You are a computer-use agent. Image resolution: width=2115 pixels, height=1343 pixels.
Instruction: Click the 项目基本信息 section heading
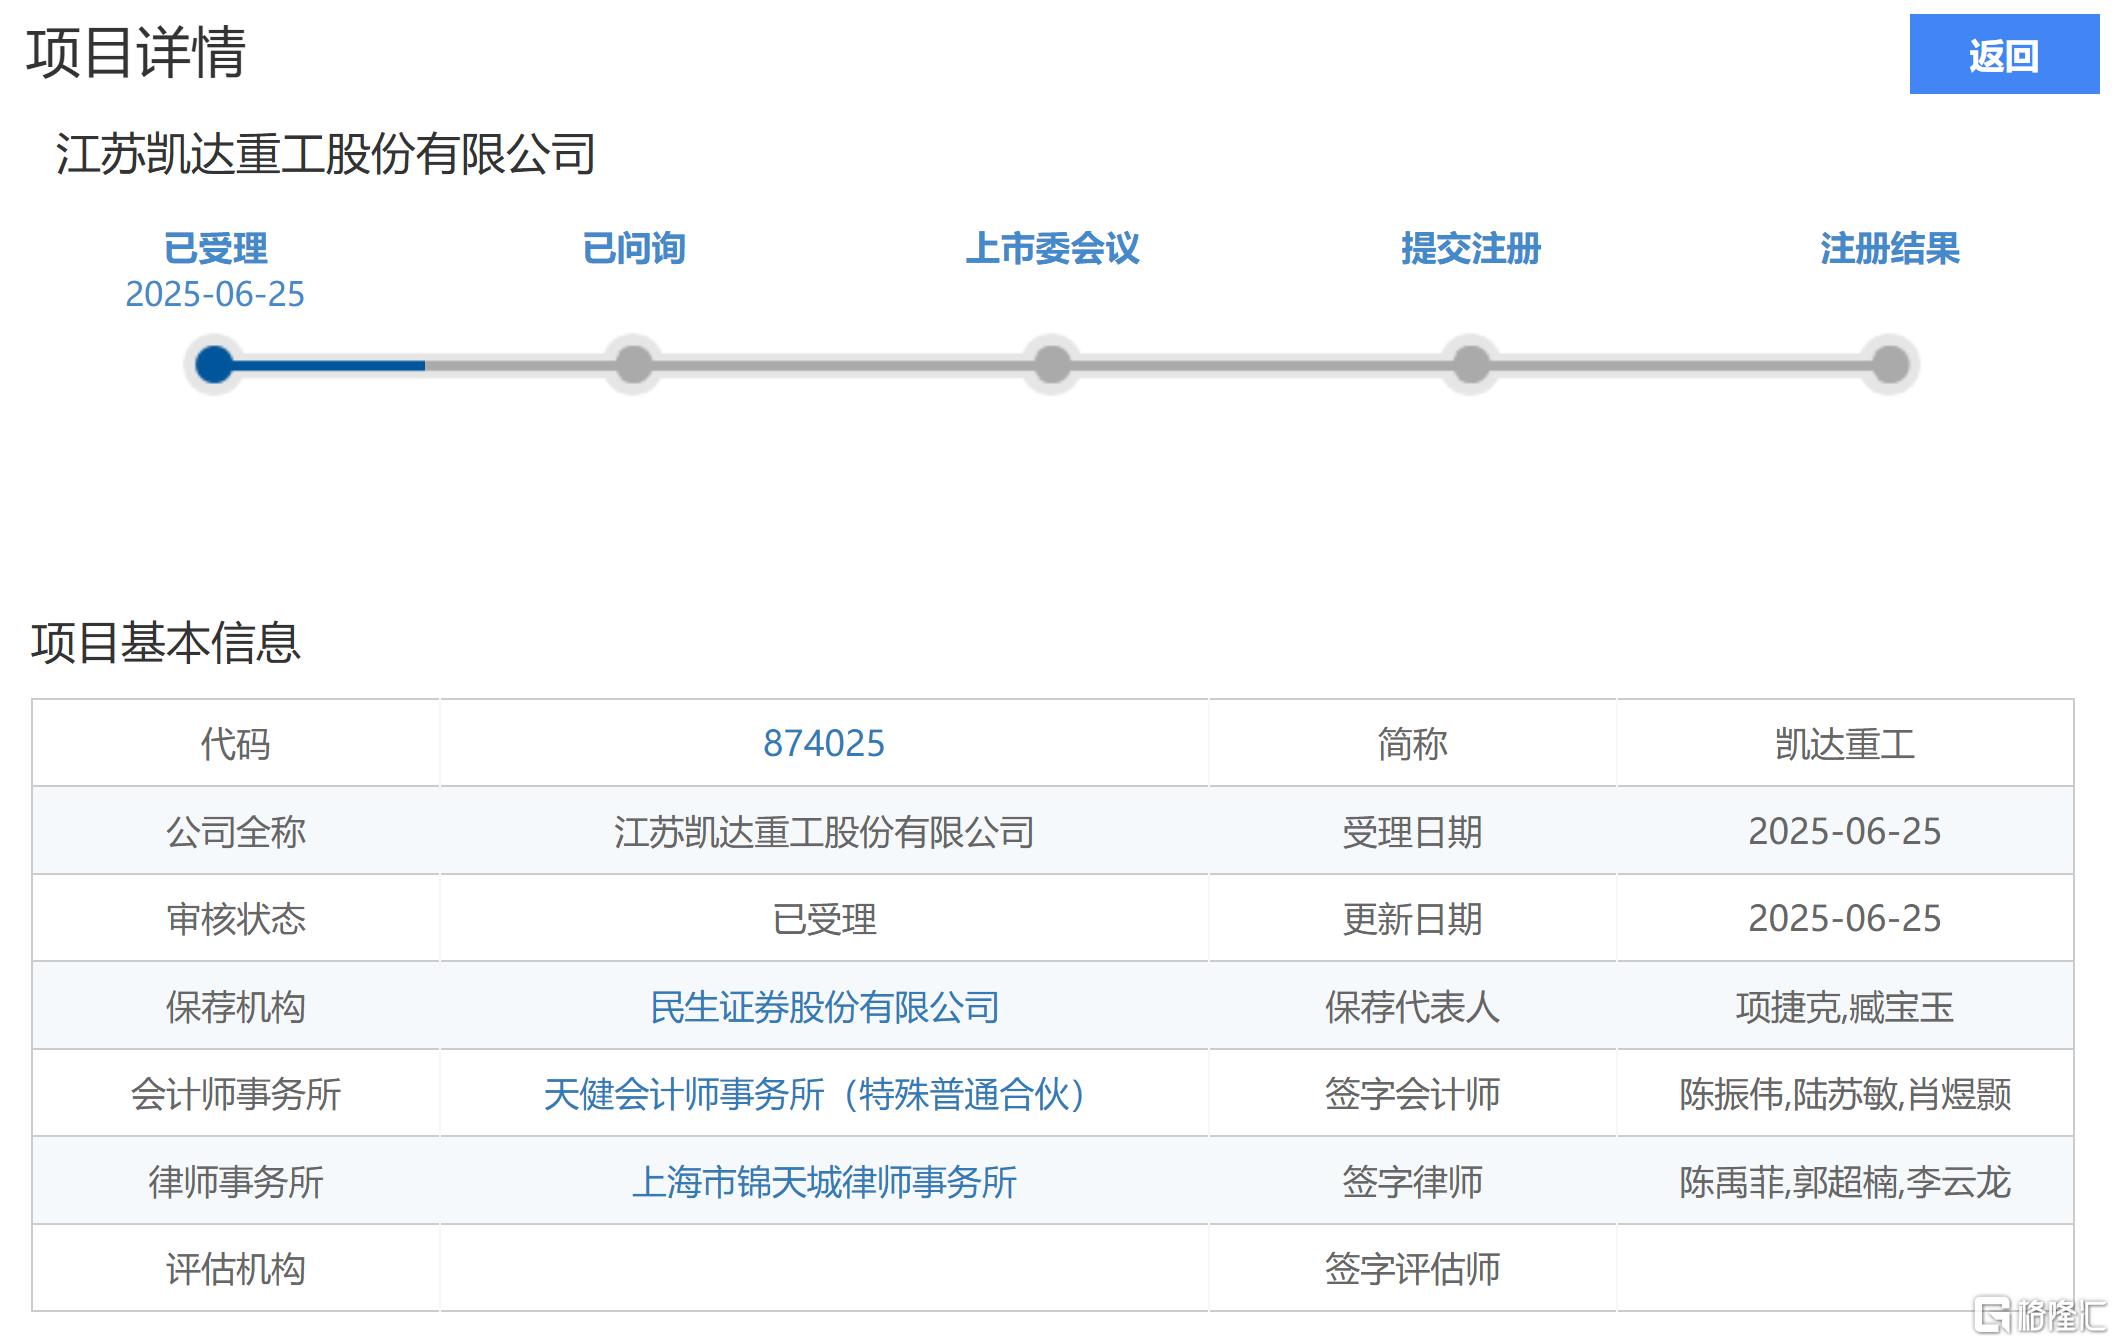pyautogui.click(x=165, y=642)
